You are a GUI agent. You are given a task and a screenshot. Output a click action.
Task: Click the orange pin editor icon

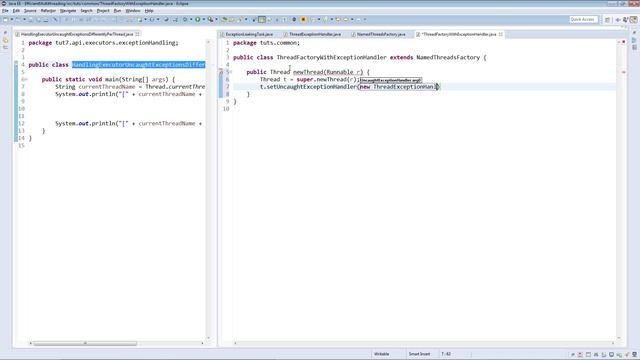pyautogui.click(x=303, y=19)
